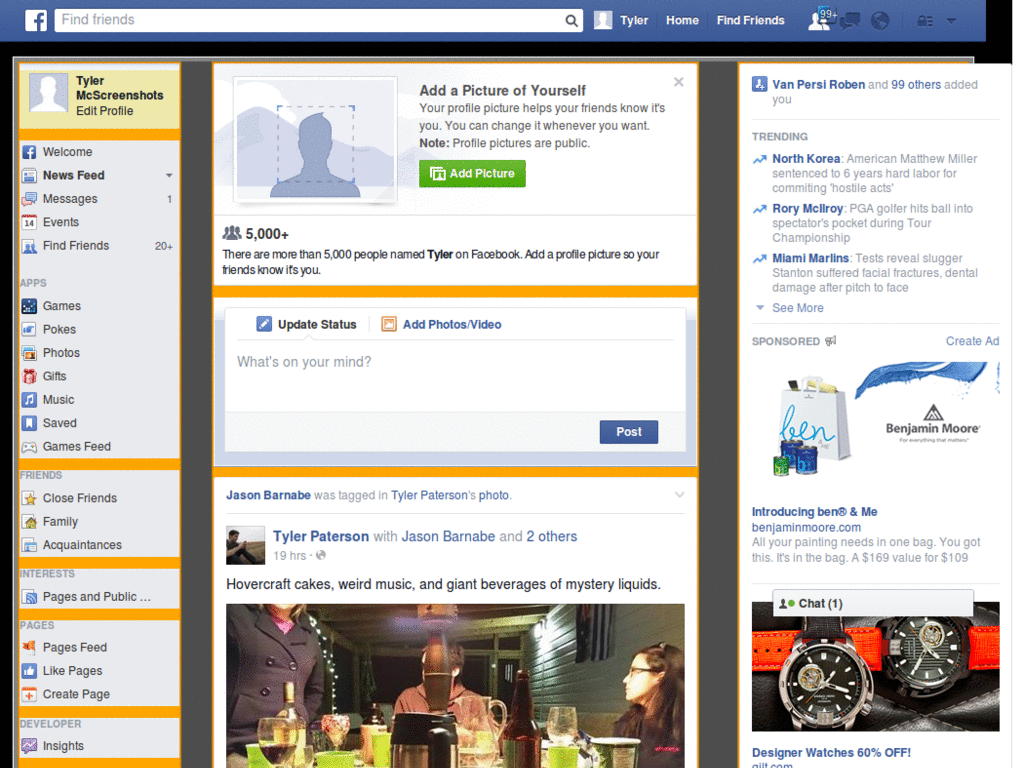
Task: Go to Home in top navigation
Action: 682,20
